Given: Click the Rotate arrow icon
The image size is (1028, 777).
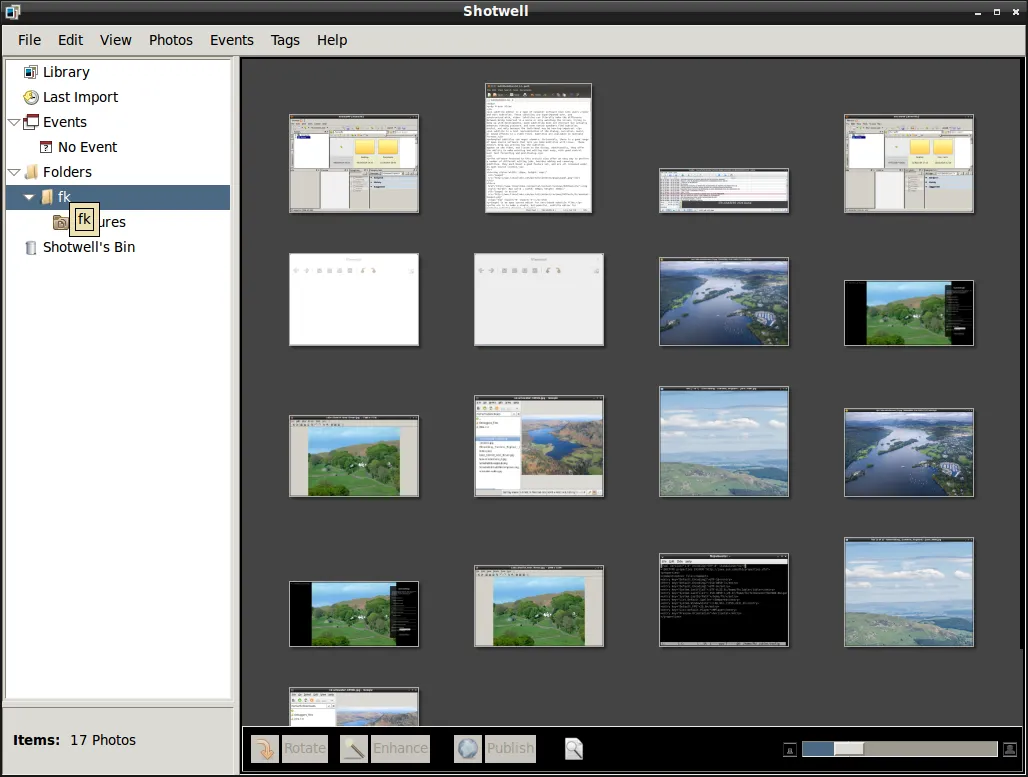Looking at the screenshot, I should (265, 748).
